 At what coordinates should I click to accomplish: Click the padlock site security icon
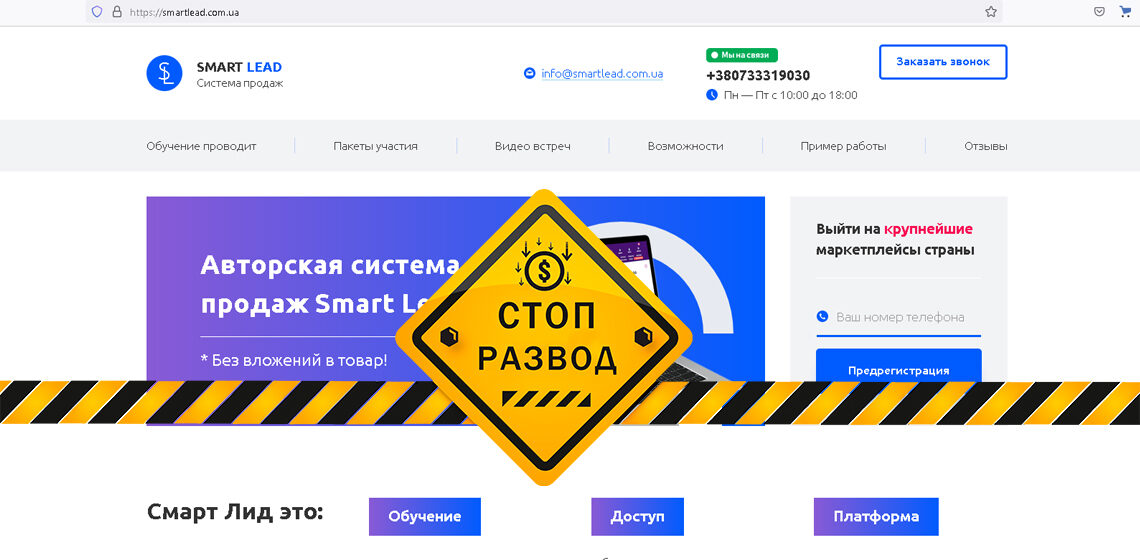pyautogui.click(x=116, y=12)
